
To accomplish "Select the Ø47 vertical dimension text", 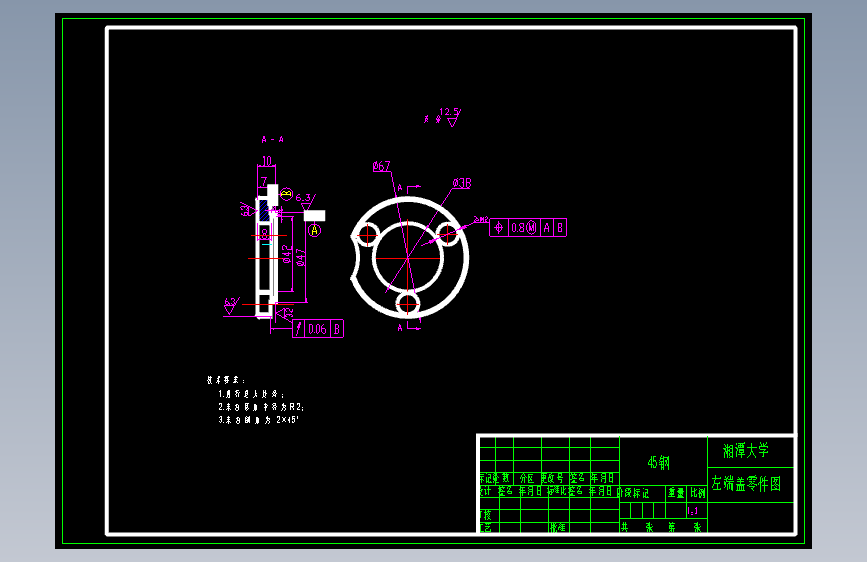I will tap(301, 258).
